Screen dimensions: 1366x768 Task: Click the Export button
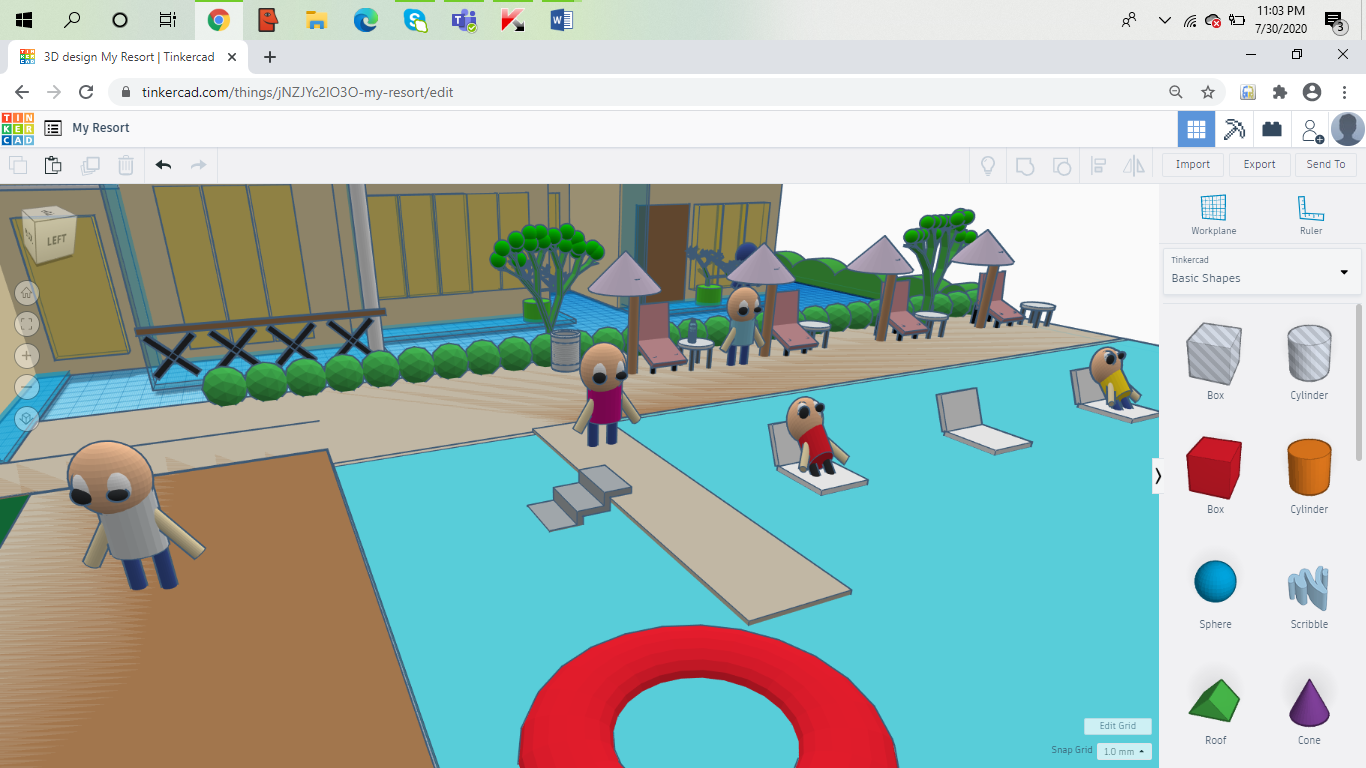1259,165
